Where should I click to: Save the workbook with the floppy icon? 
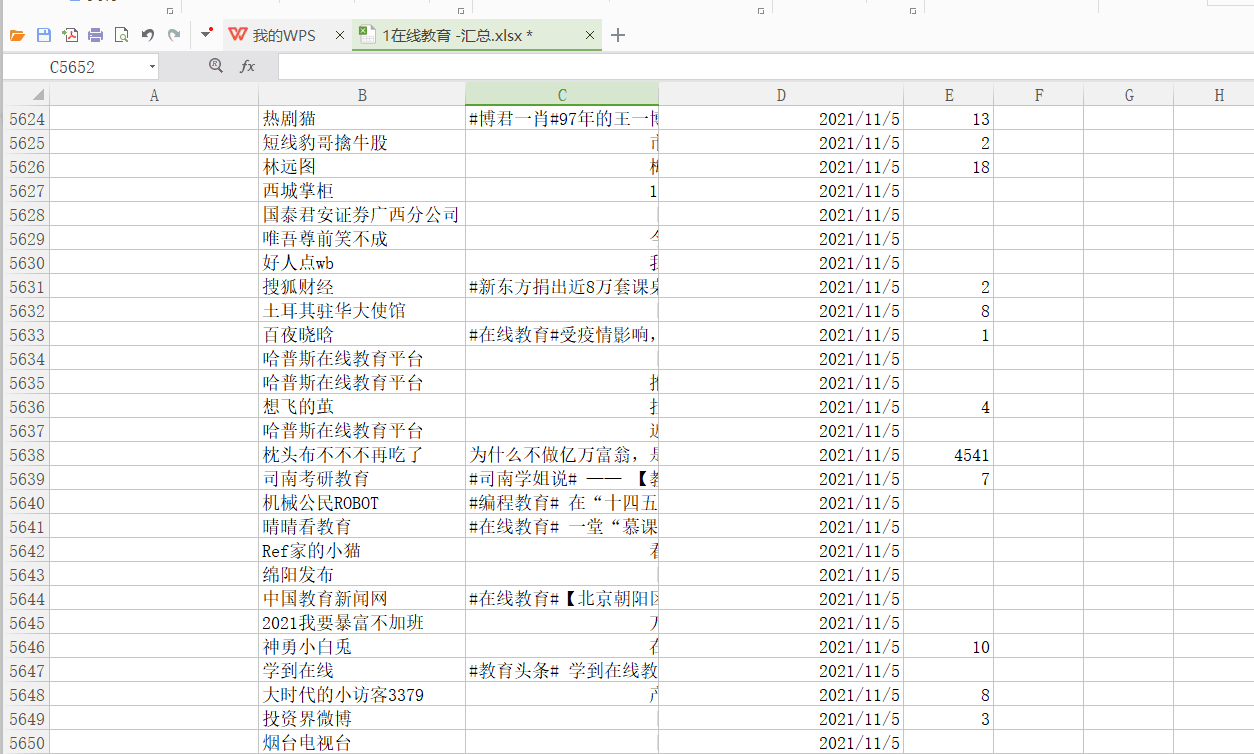[x=44, y=35]
